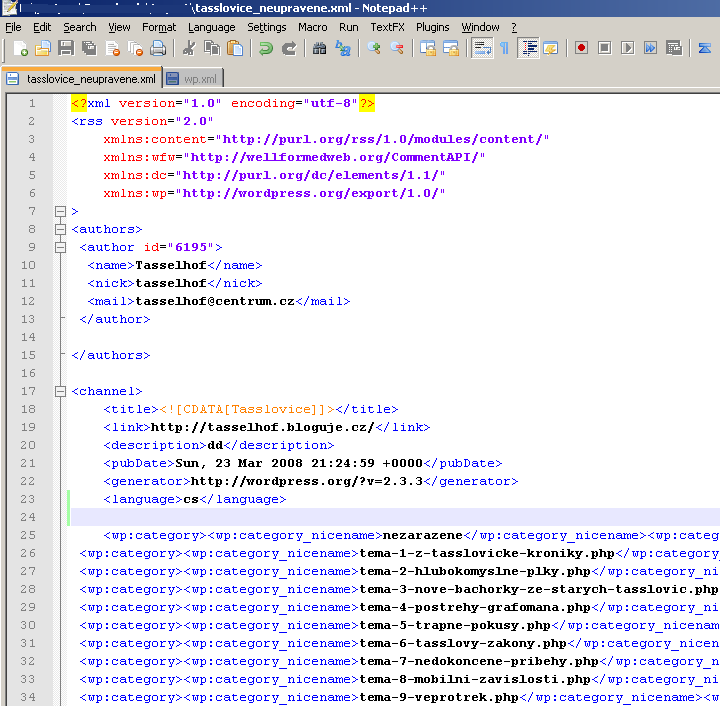Click the Cut scissors icon
The height and width of the screenshot is (706, 720).
[x=189, y=48]
